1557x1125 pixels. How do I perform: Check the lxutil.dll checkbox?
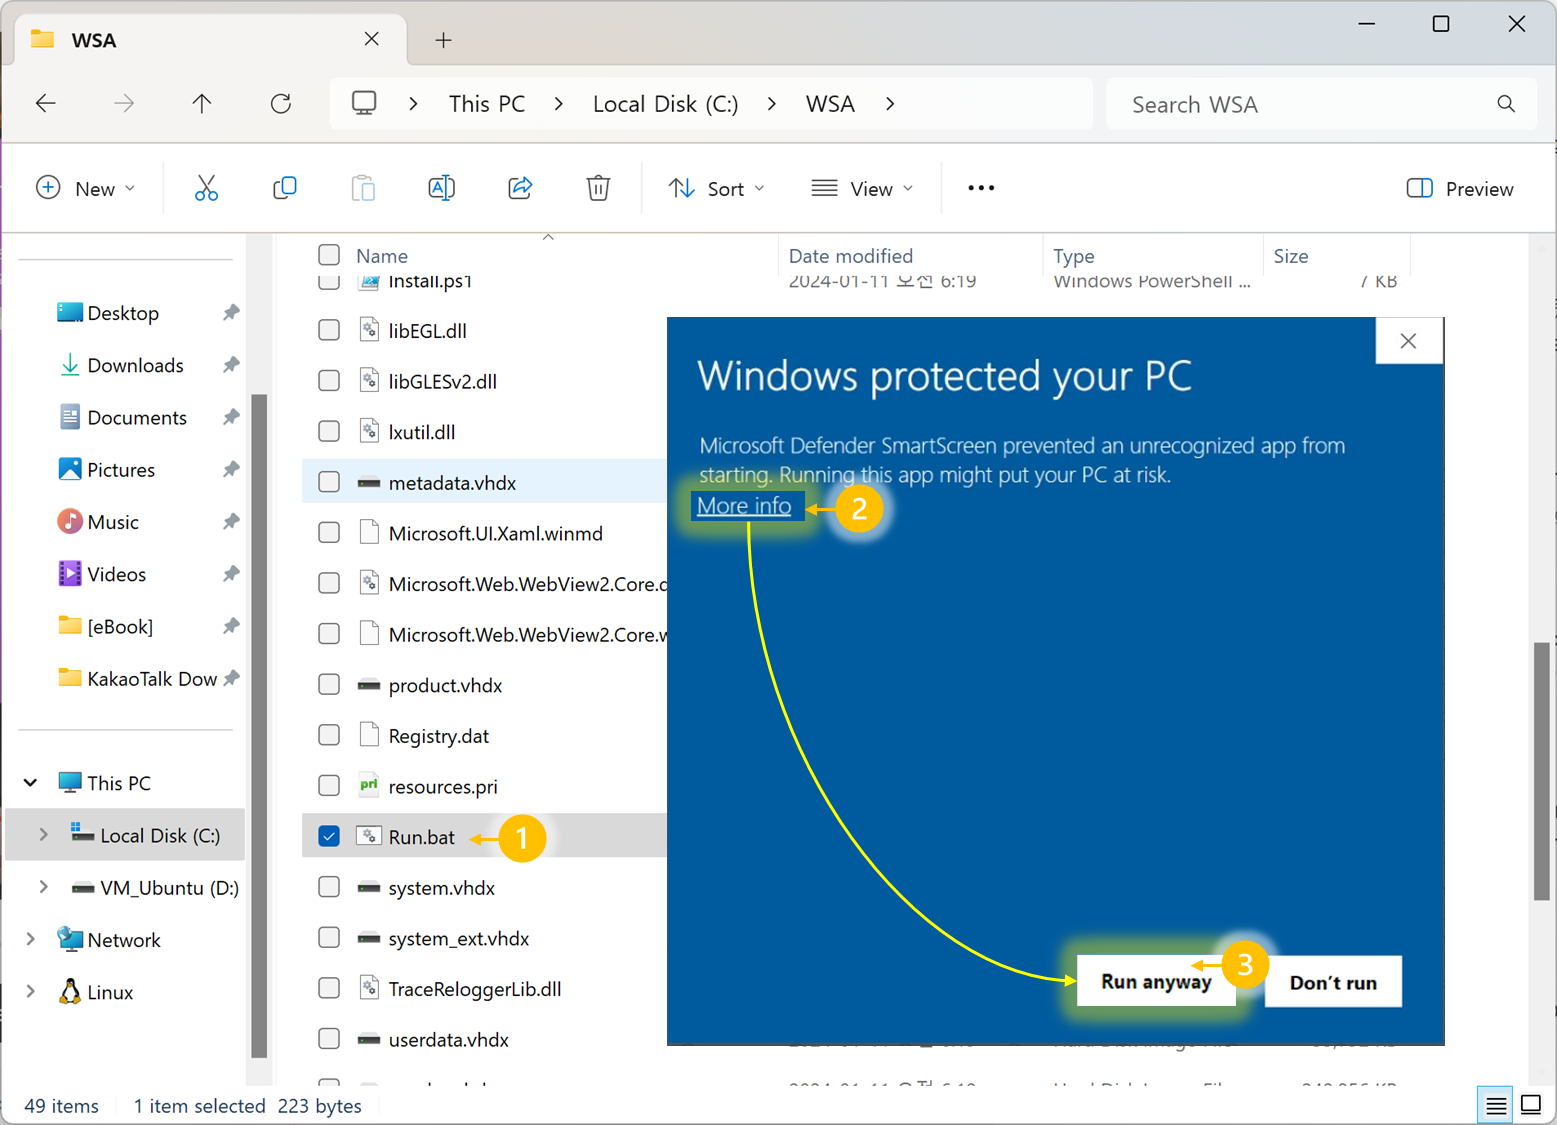329,431
